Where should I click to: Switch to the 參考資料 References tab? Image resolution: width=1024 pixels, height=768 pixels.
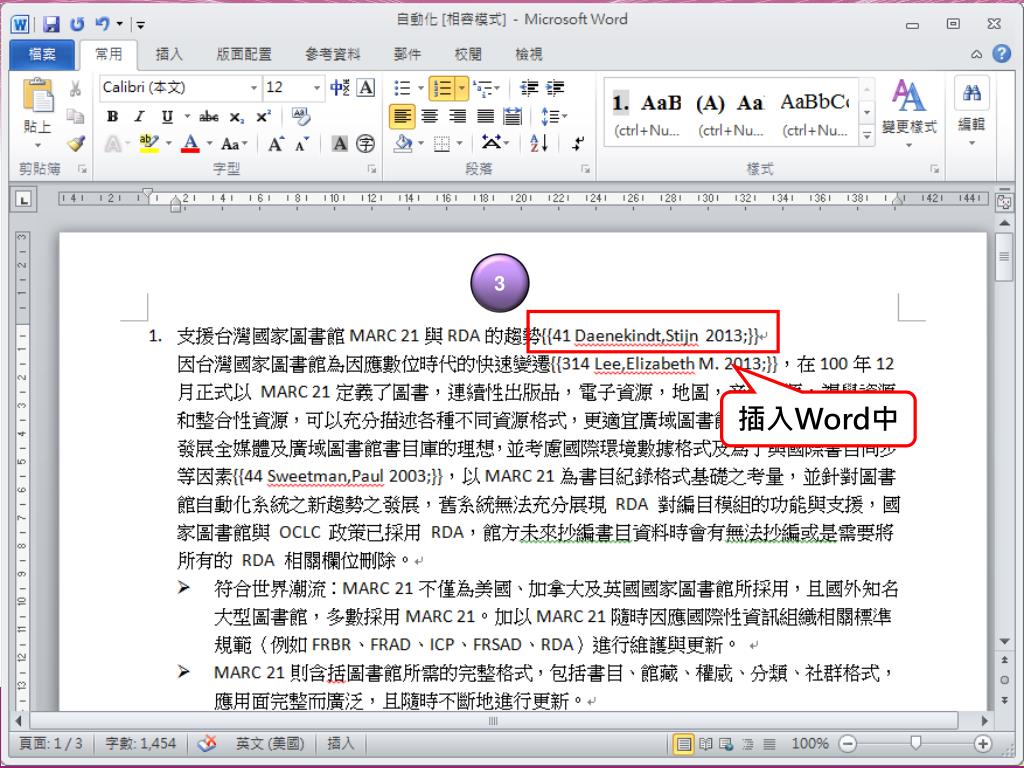point(332,54)
